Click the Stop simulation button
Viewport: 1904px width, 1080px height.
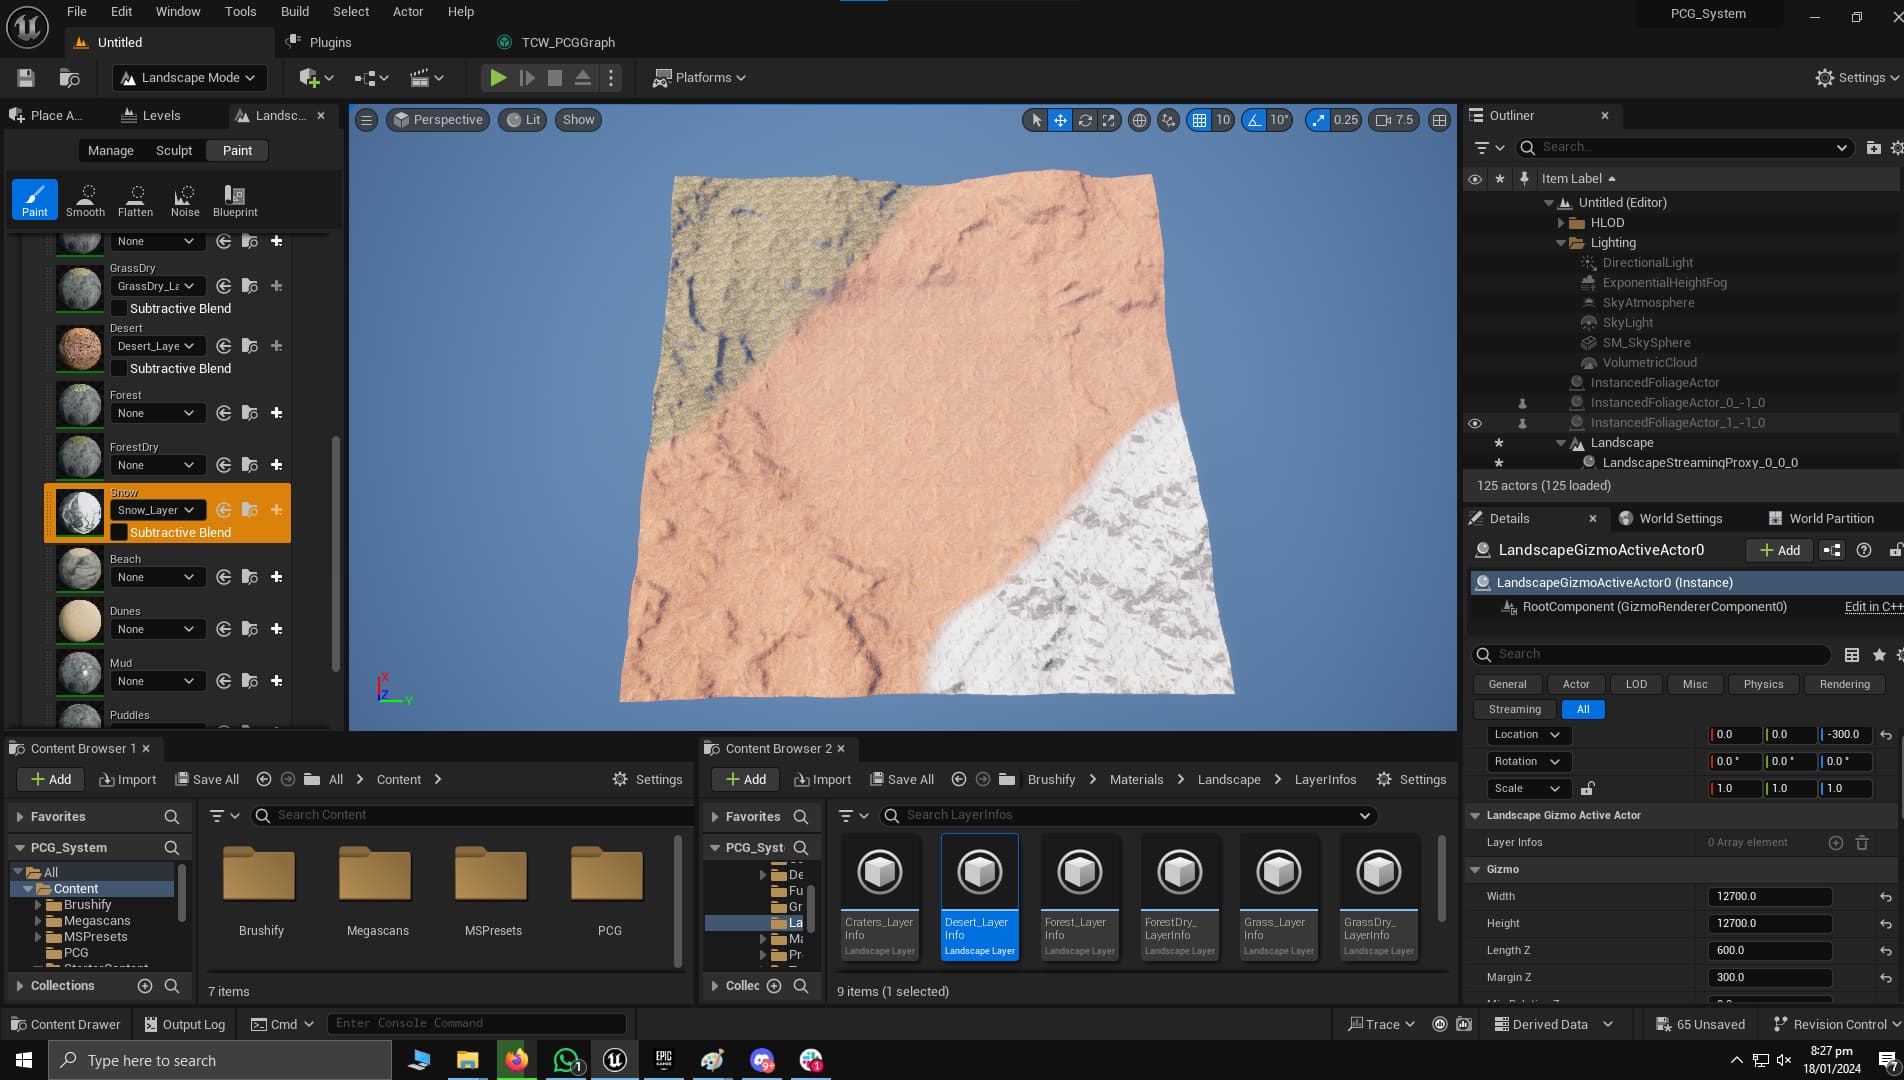[555, 77]
